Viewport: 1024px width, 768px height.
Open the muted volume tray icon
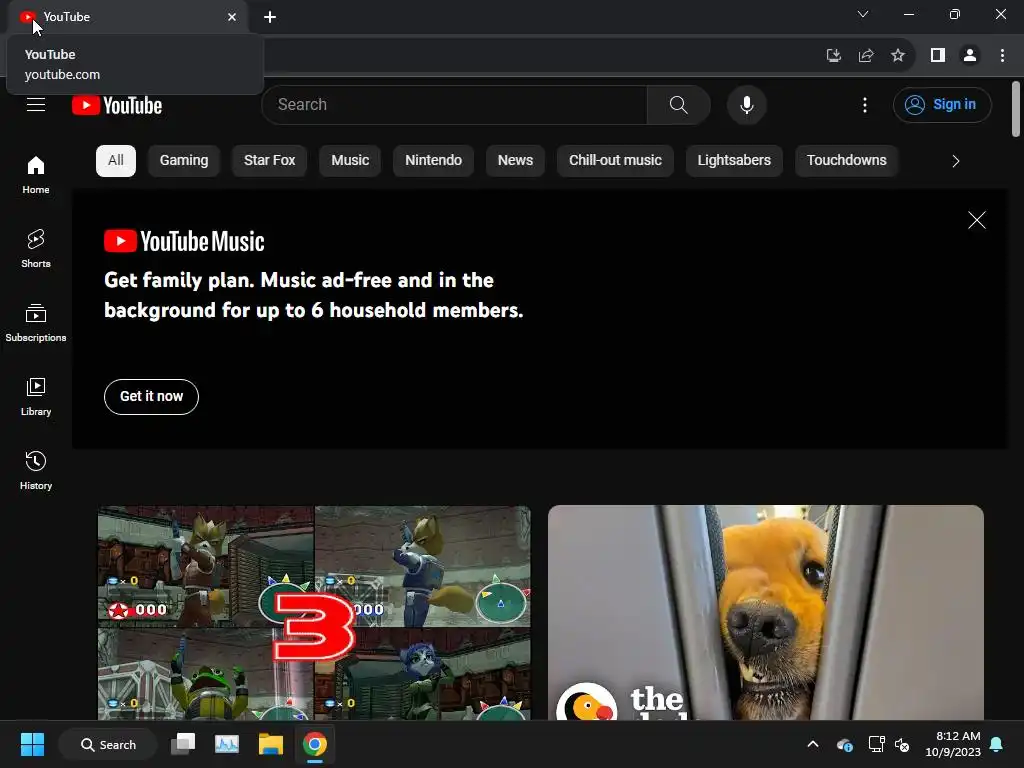[902, 744]
